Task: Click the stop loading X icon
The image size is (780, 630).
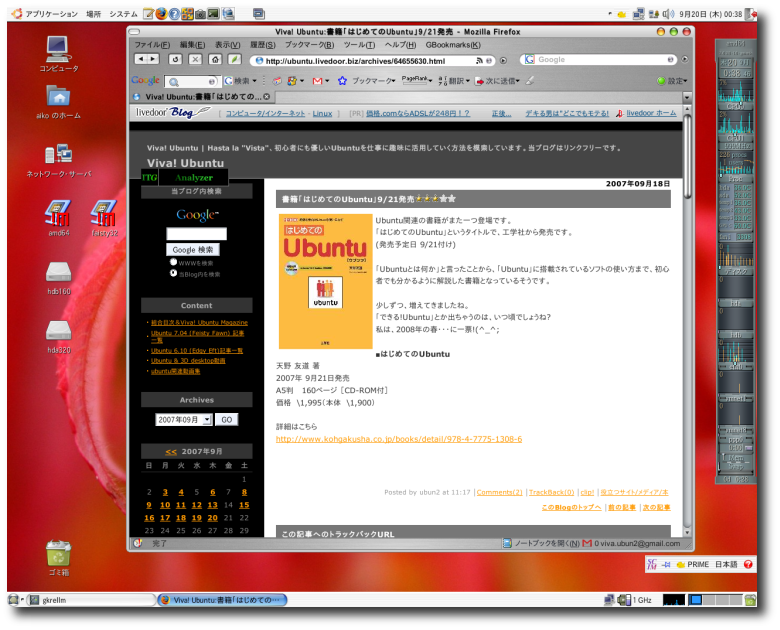Action: point(195,59)
